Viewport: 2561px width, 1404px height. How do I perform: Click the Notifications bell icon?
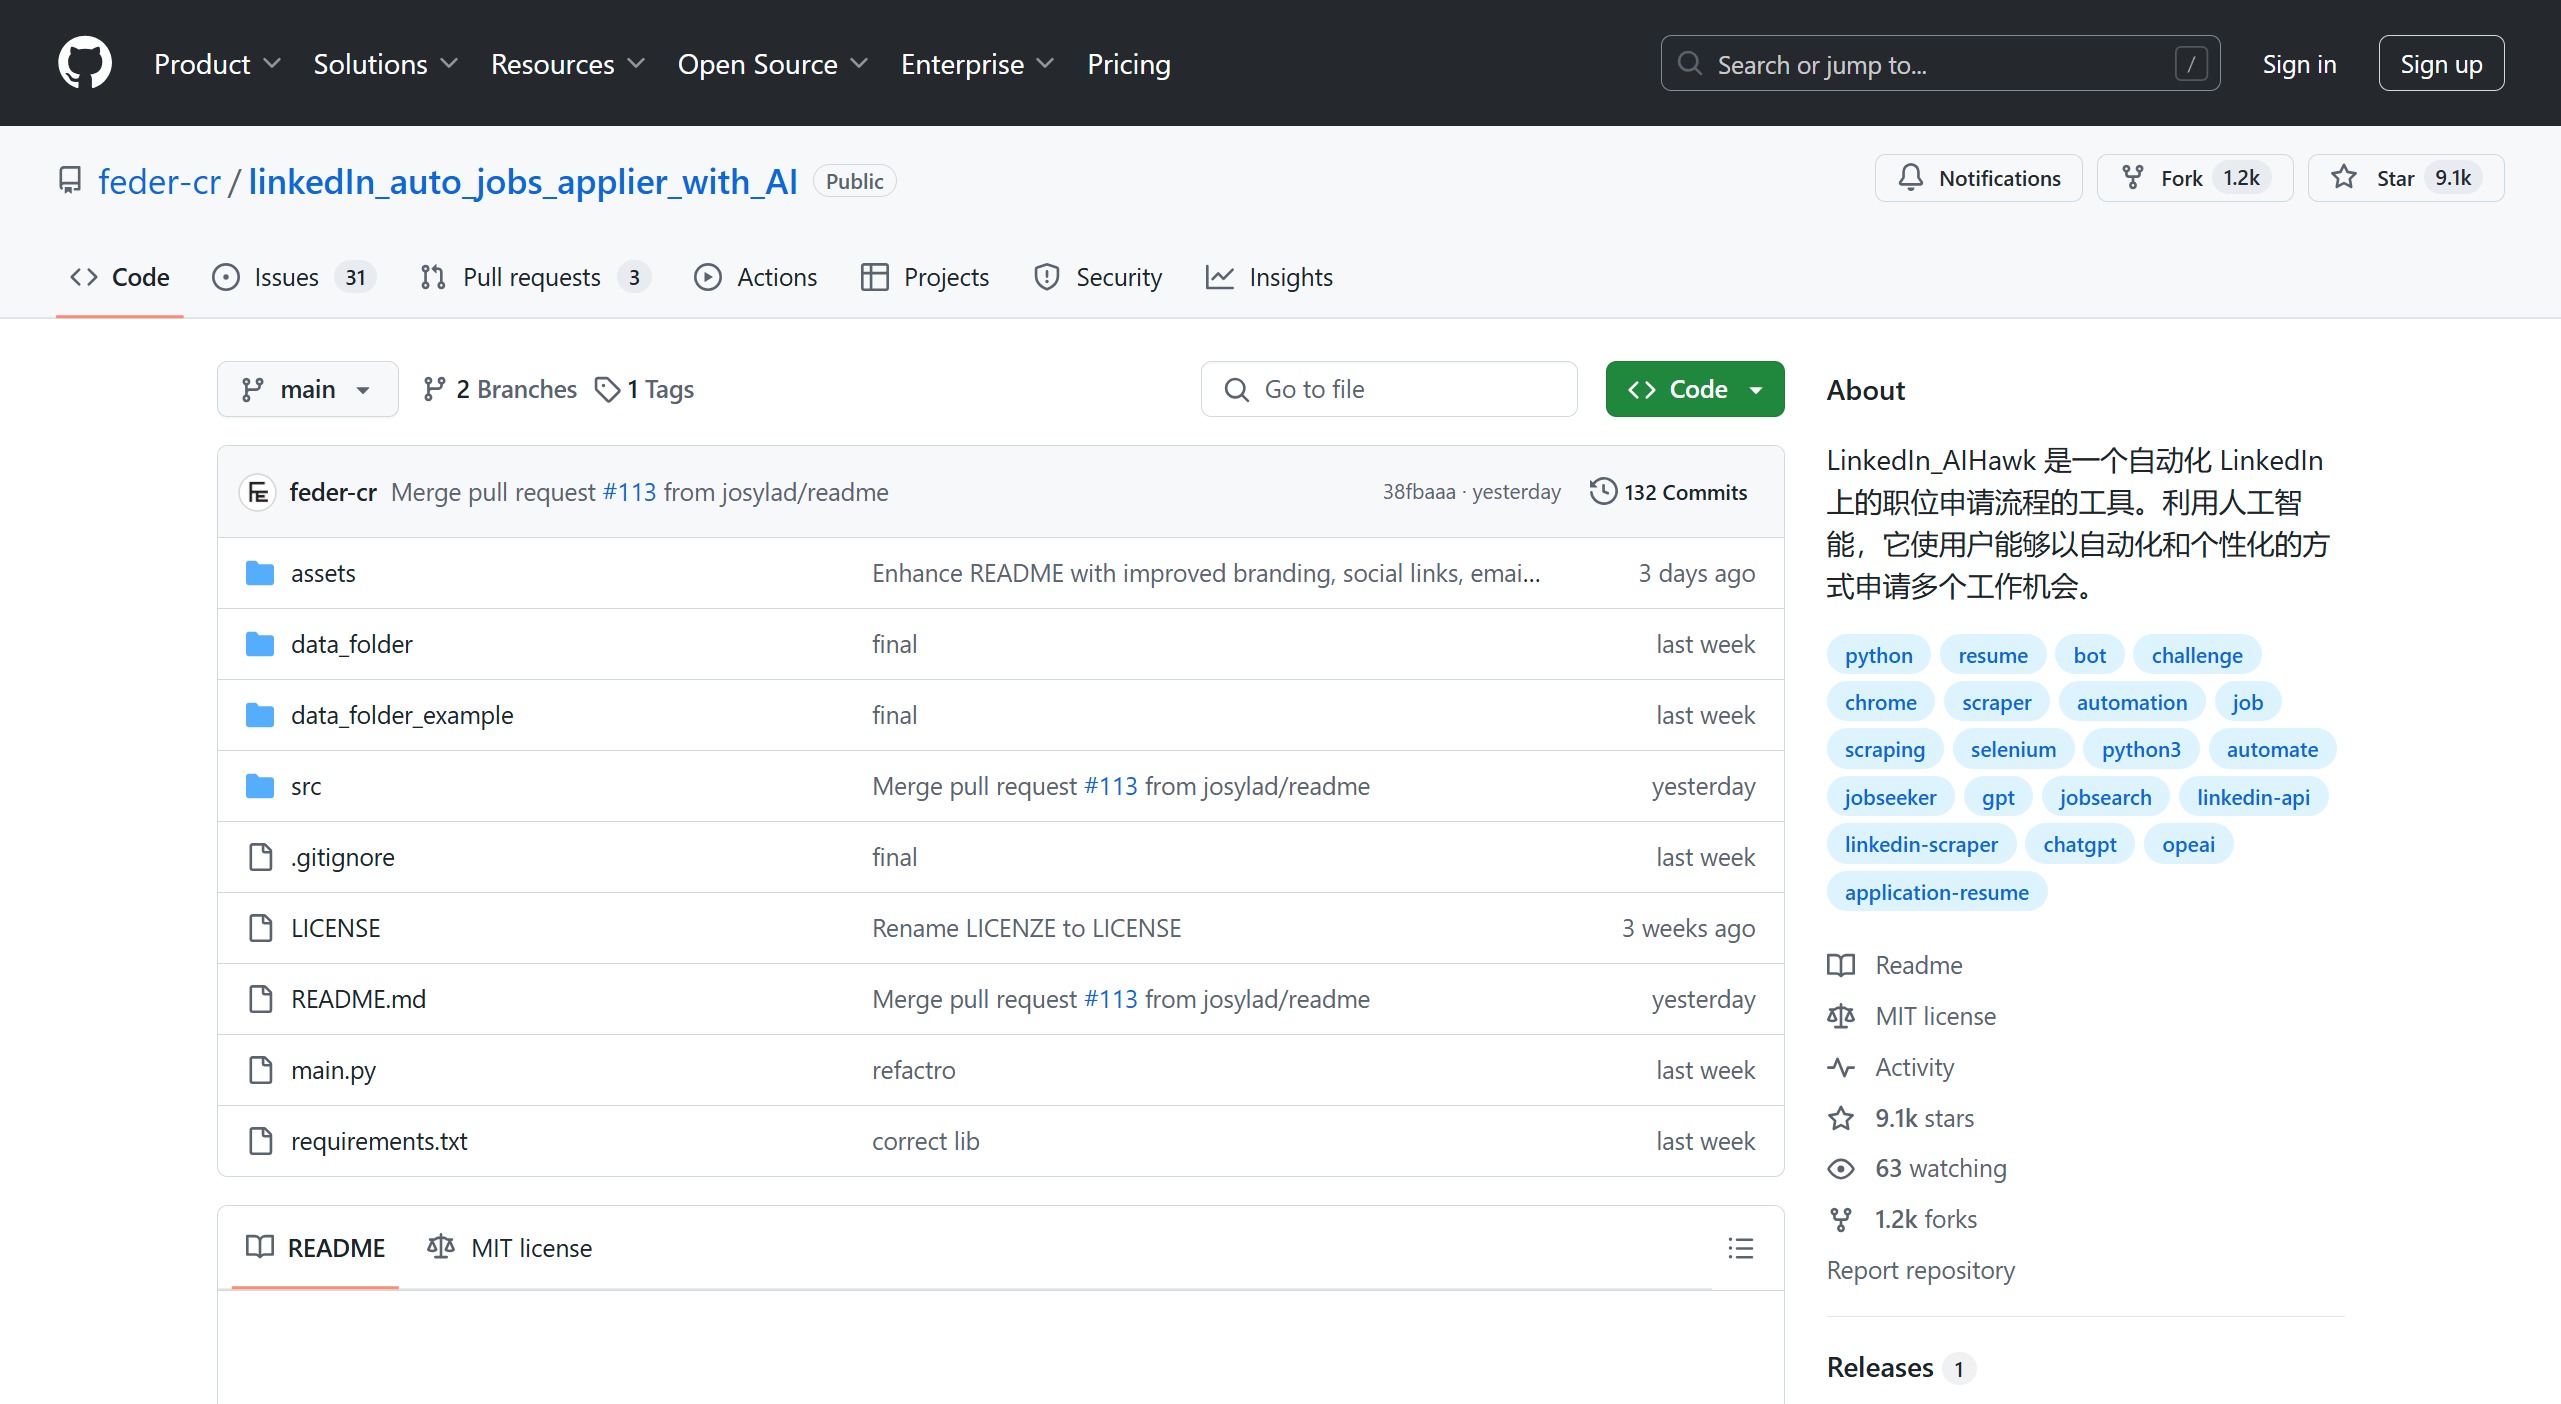[x=1911, y=178]
